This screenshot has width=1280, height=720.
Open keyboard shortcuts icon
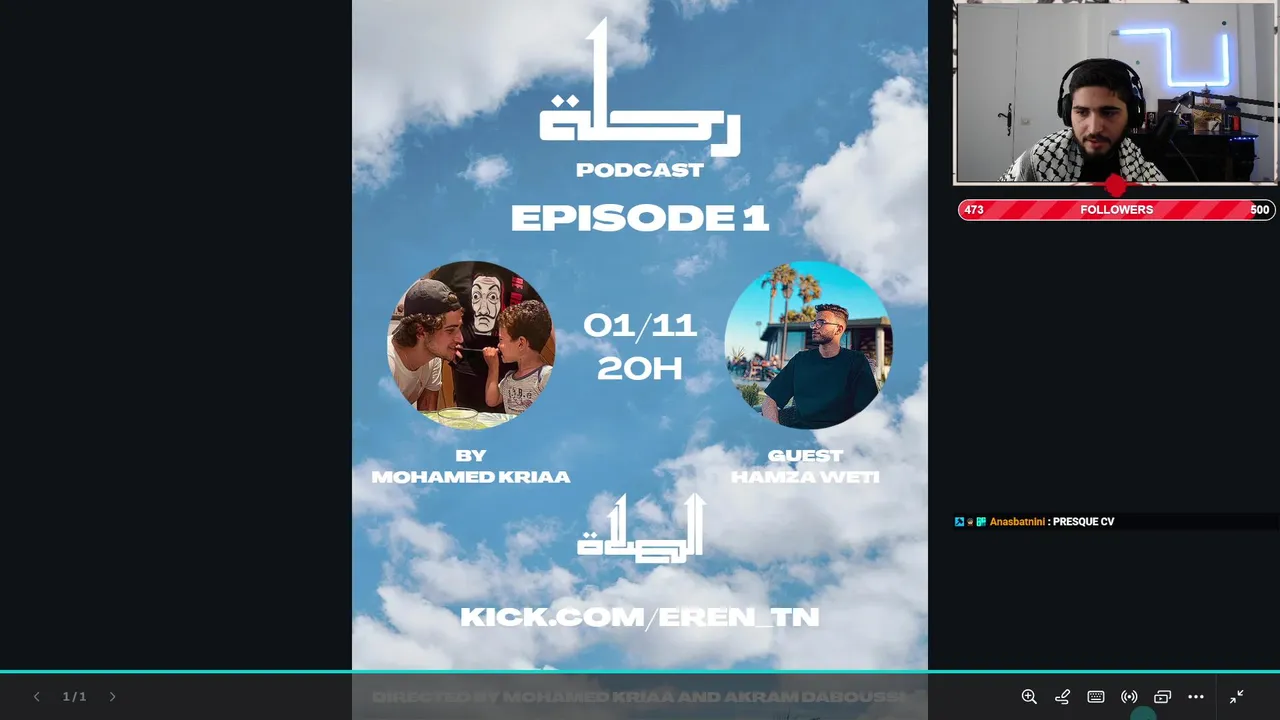[1096, 697]
